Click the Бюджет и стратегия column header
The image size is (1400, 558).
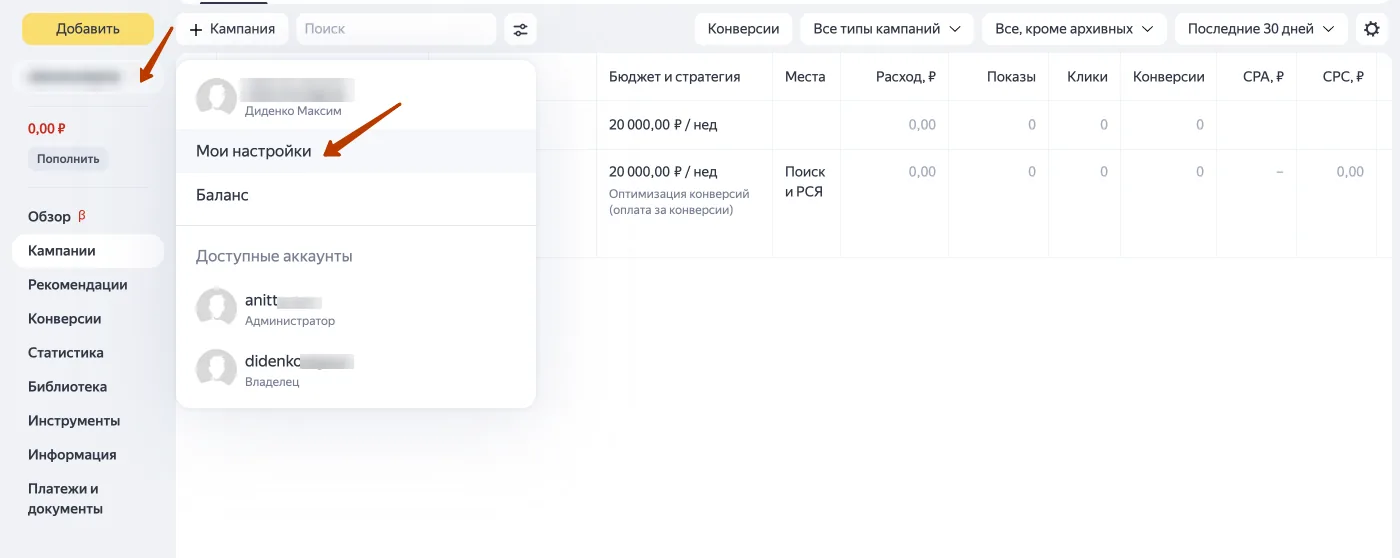(x=674, y=77)
